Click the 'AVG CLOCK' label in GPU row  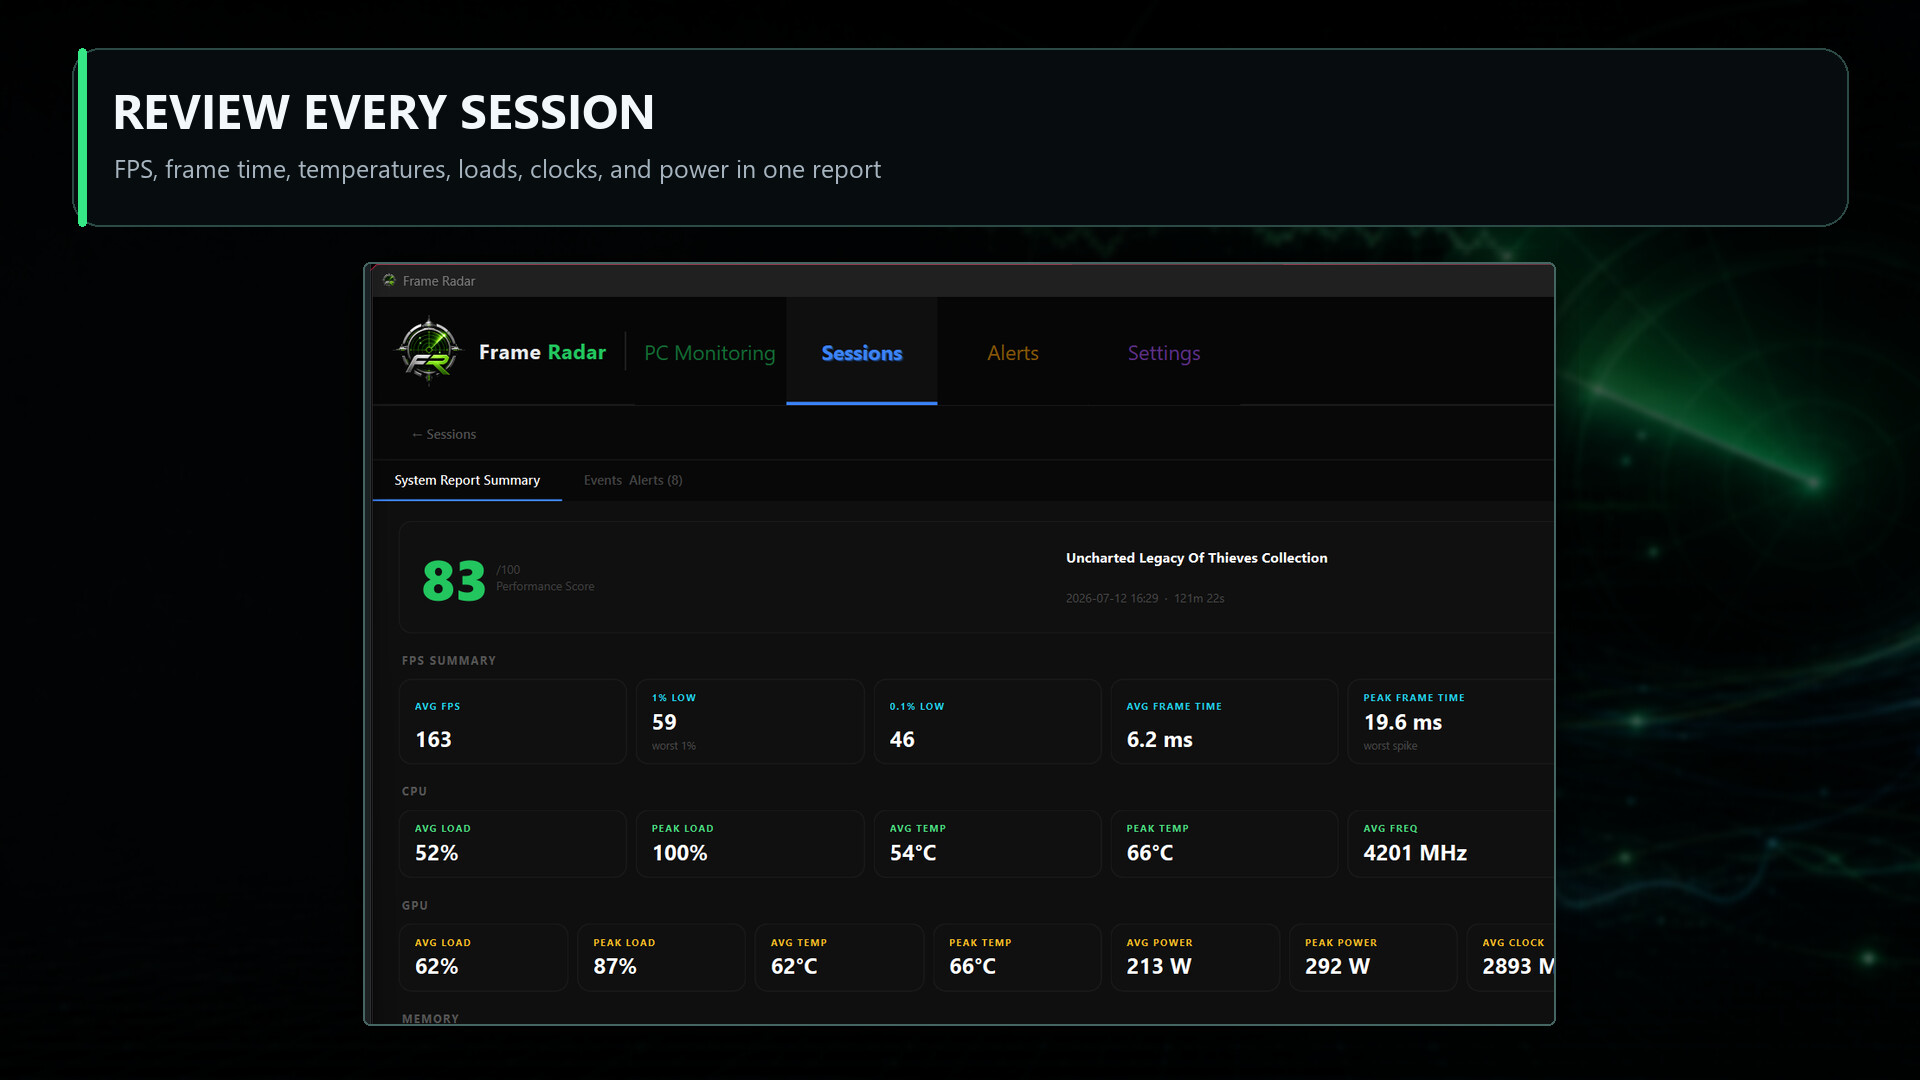[x=1513, y=943]
